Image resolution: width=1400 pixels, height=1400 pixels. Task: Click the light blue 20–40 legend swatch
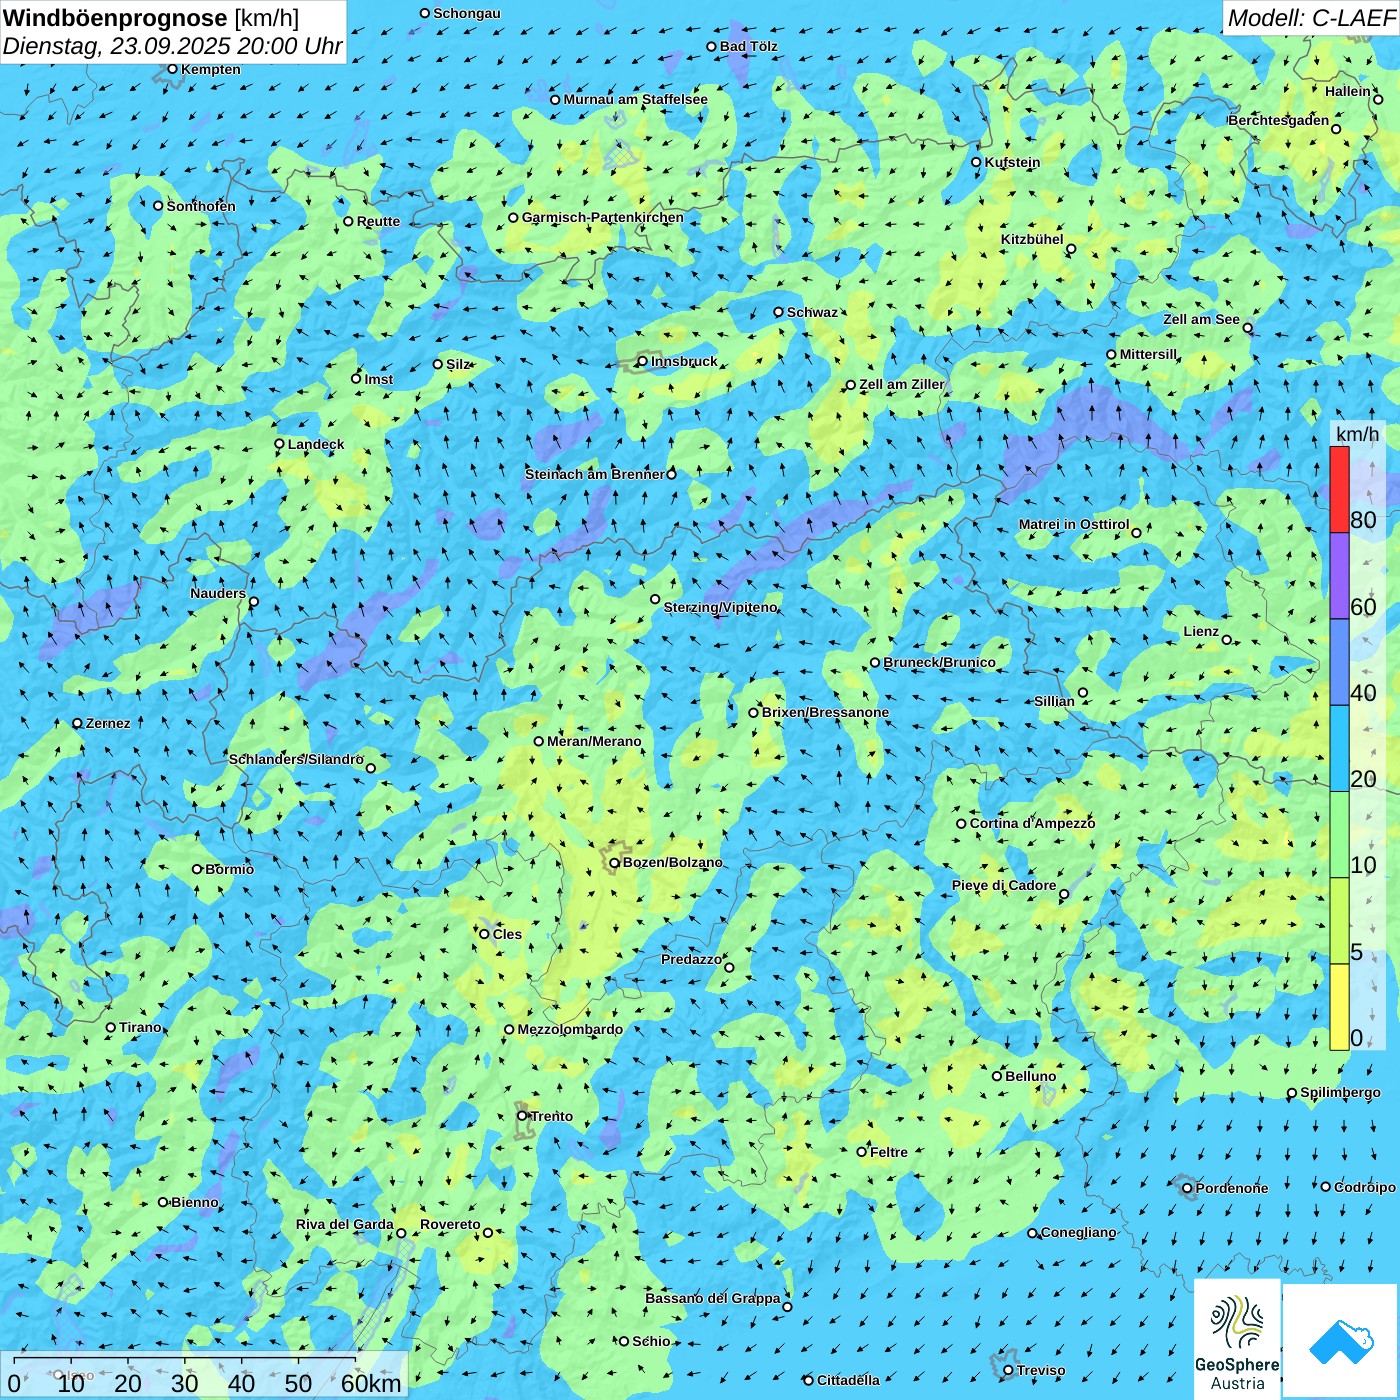[x=1339, y=749]
